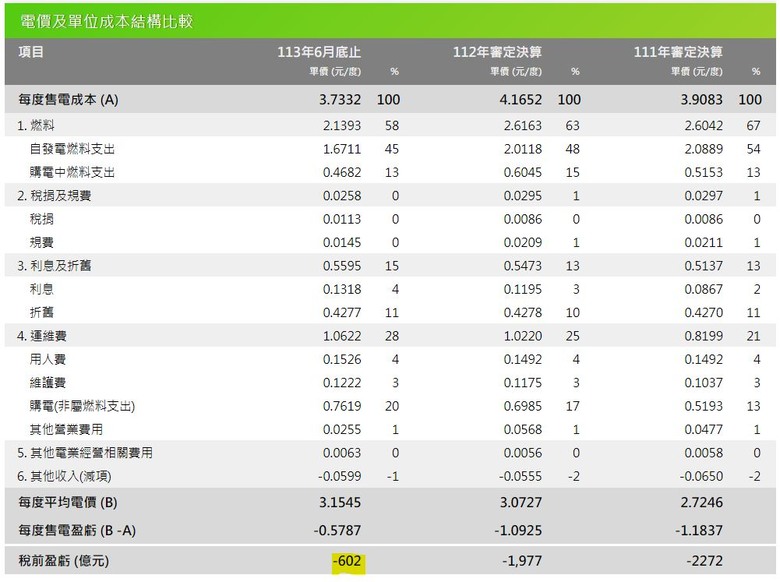Click the value 0.1175
Viewport: 780px width, 582px height.
tap(522, 383)
